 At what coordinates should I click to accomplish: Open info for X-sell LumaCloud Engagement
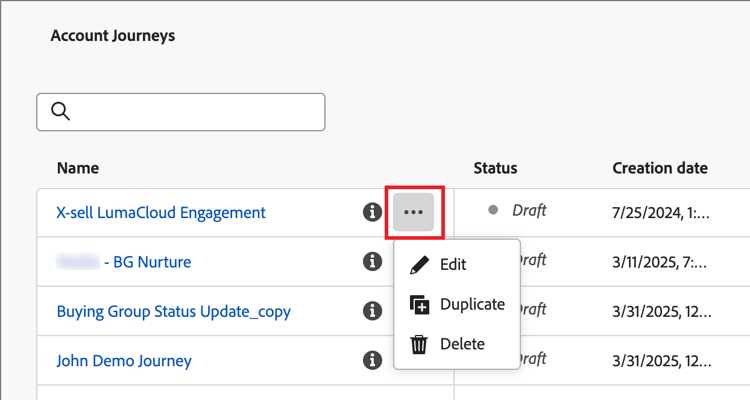[372, 212]
